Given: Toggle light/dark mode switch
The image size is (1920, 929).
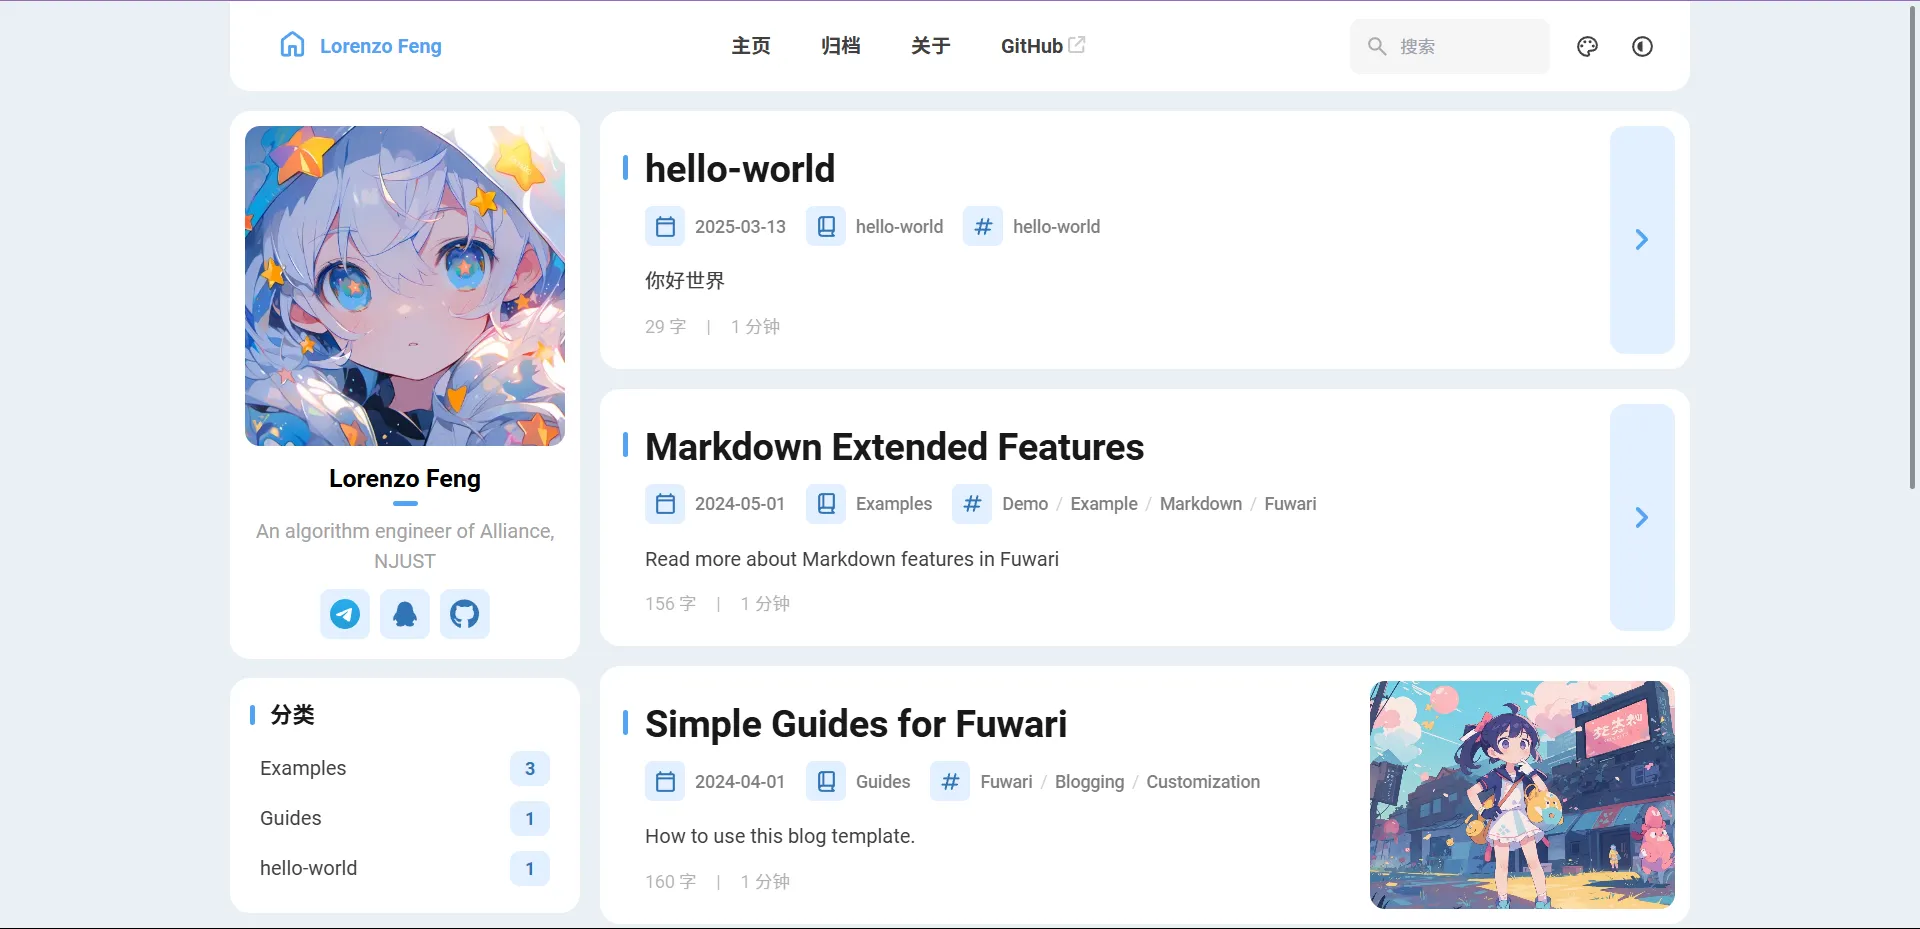Looking at the screenshot, I should click(x=1642, y=46).
